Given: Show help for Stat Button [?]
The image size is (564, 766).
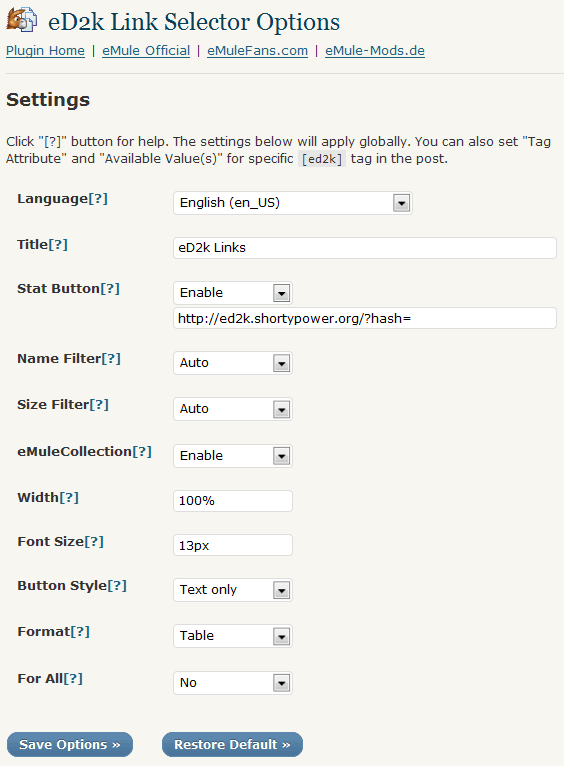Looking at the screenshot, I should click(110, 289).
